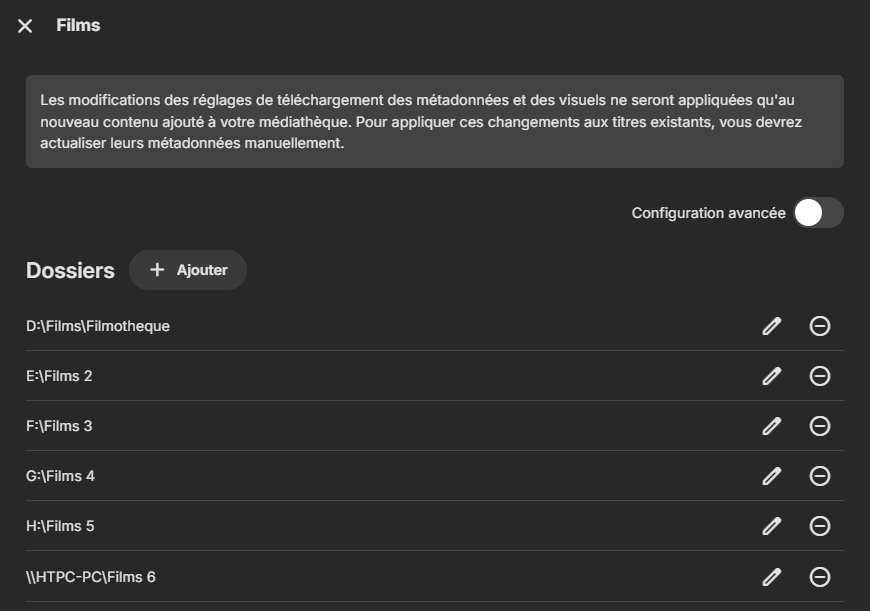Image resolution: width=870 pixels, height=611 pixels.
Task: Remove the G:\Films 4 folder
Action: (x=819, y=476)
